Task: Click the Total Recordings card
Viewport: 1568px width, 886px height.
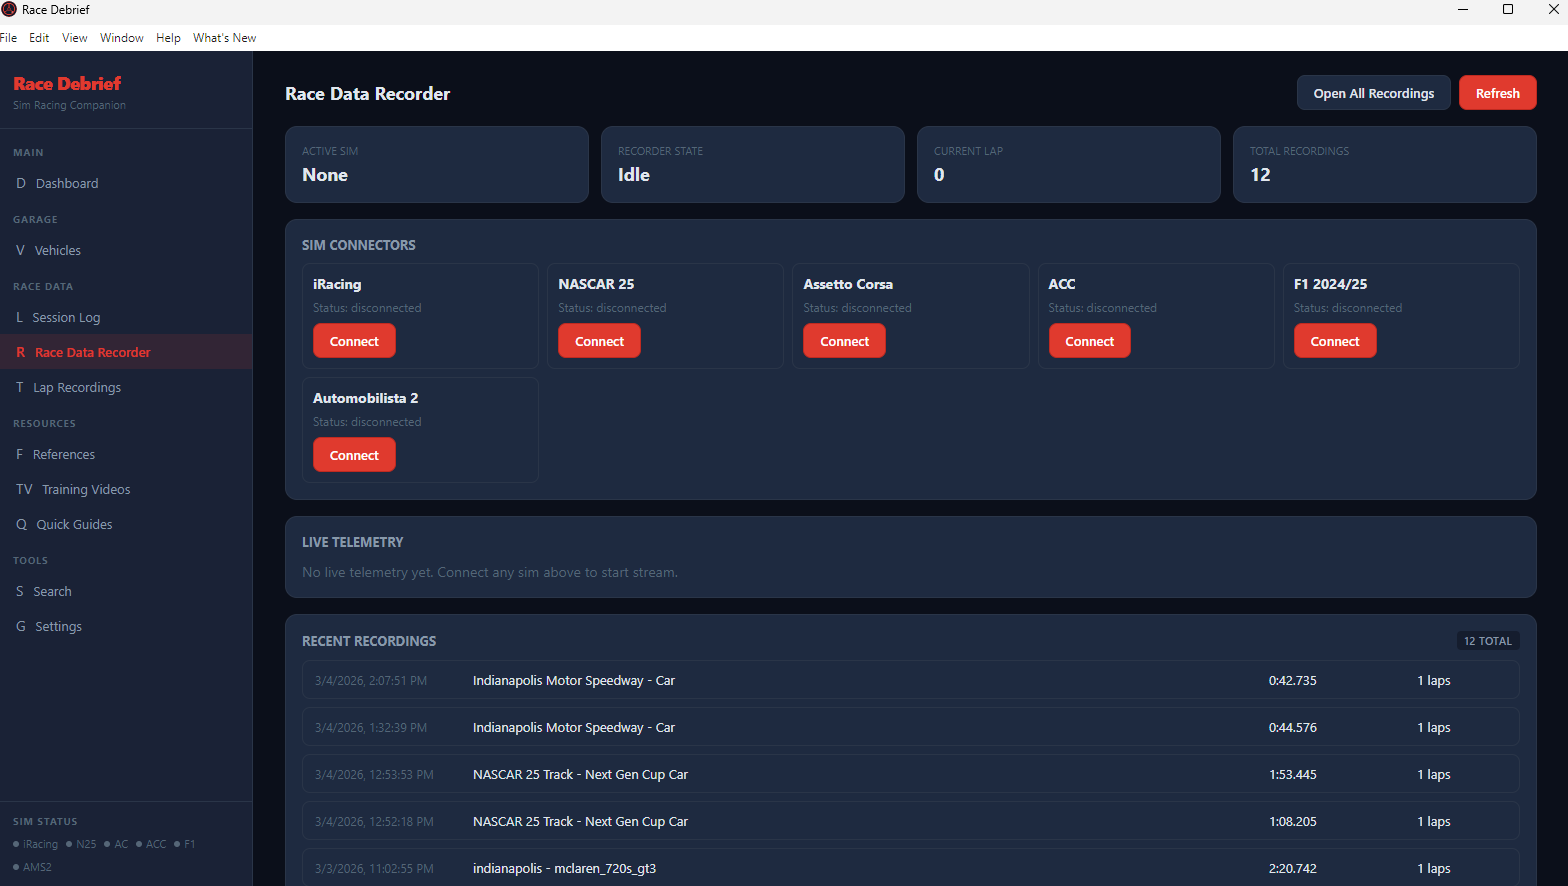Action: coord(1385,164)
